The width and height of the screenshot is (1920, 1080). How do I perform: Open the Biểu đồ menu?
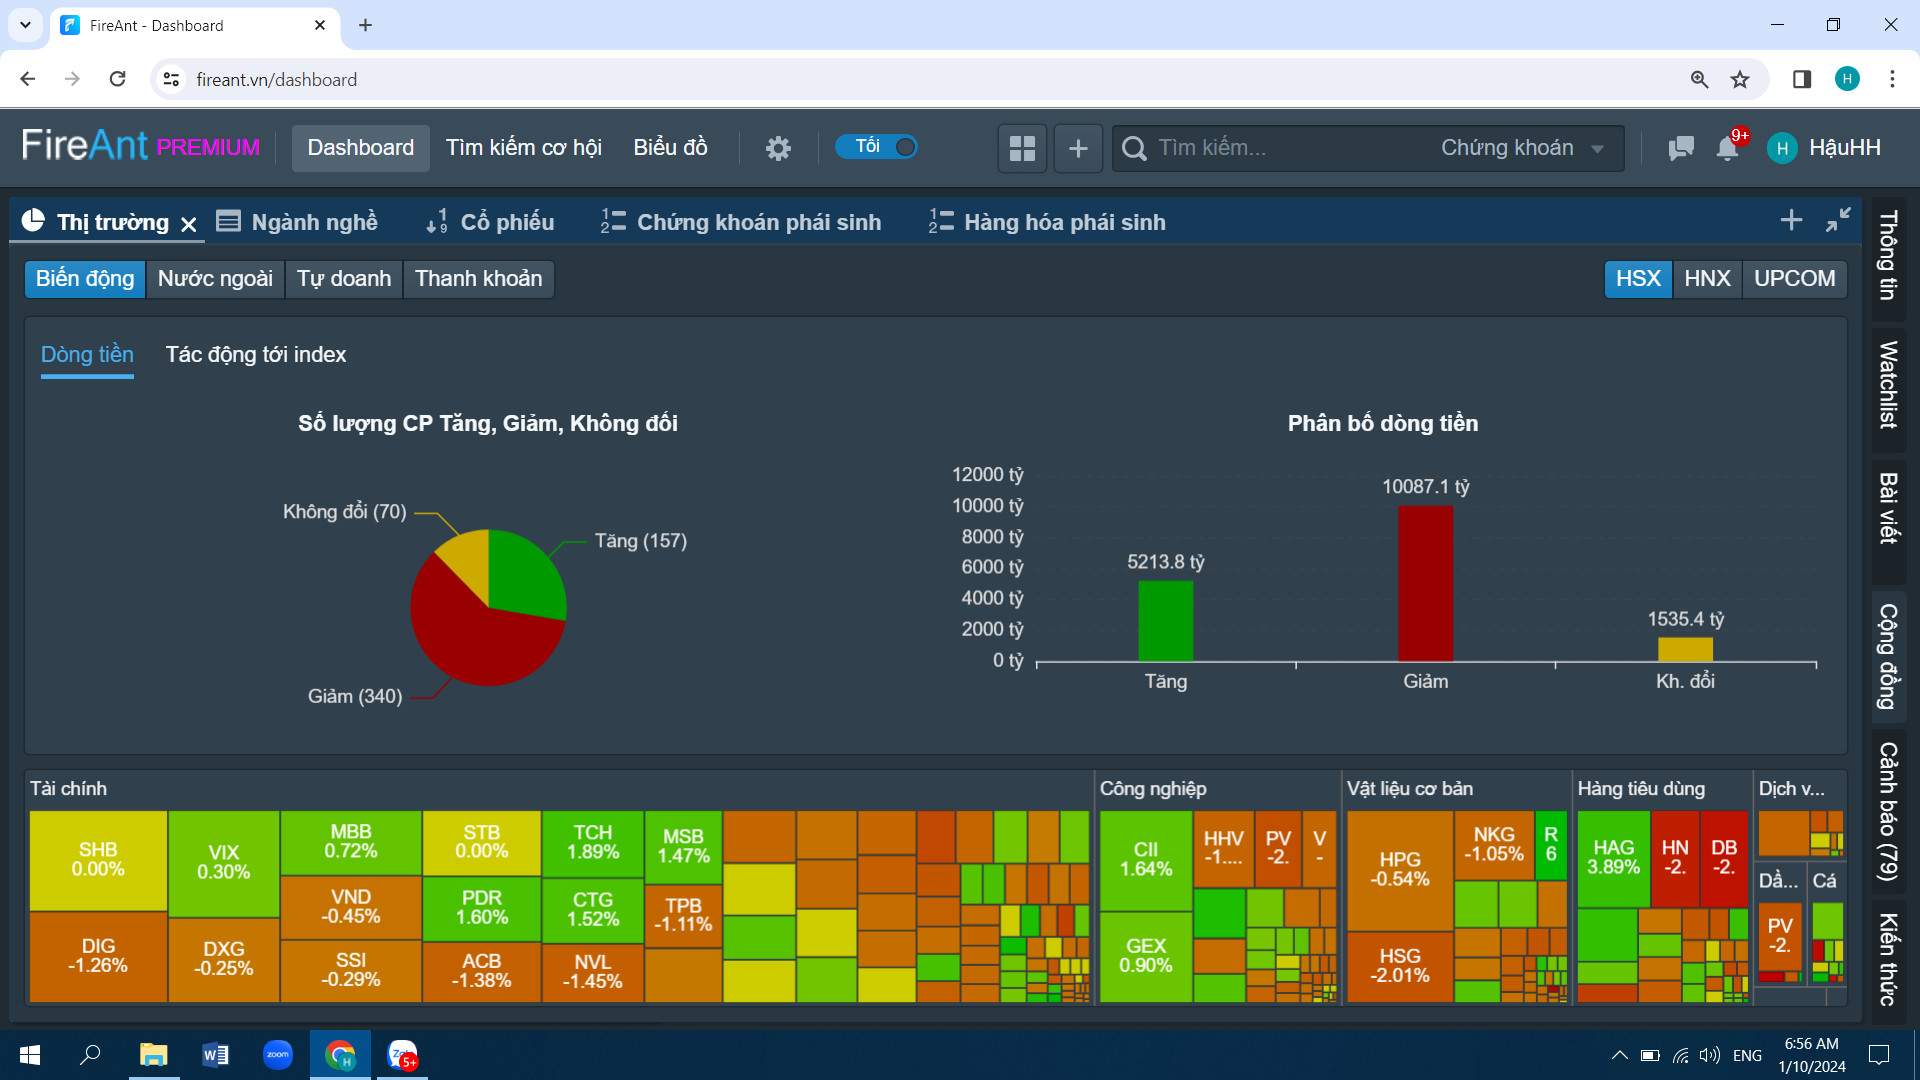tap(670, 148)
